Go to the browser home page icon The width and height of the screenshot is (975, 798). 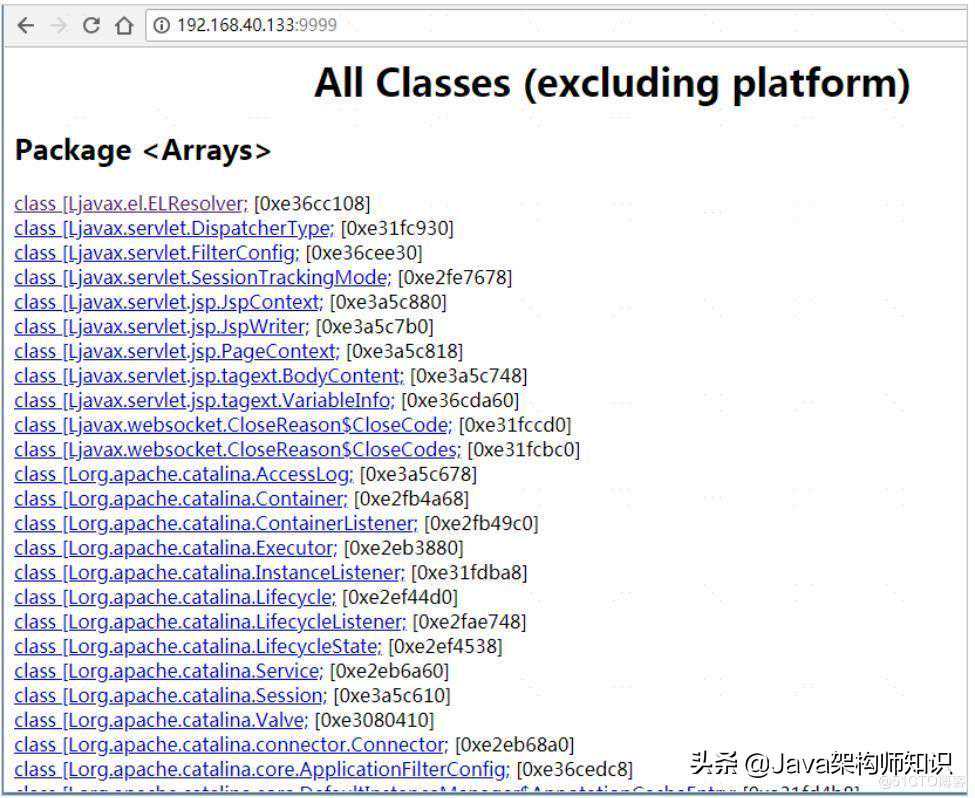click(x=124, y=26)
